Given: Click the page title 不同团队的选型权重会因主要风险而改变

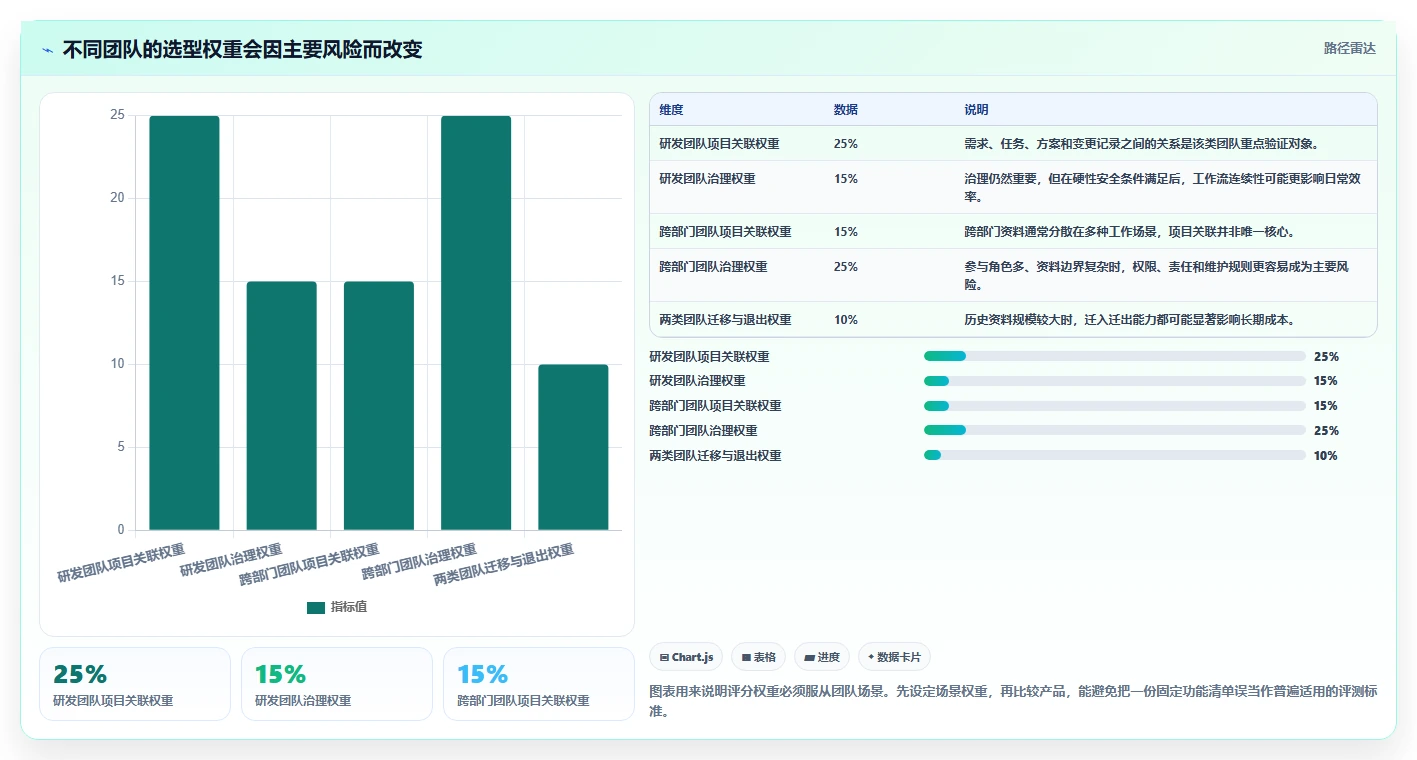Looking at the screenshot, I should point(242,50).
